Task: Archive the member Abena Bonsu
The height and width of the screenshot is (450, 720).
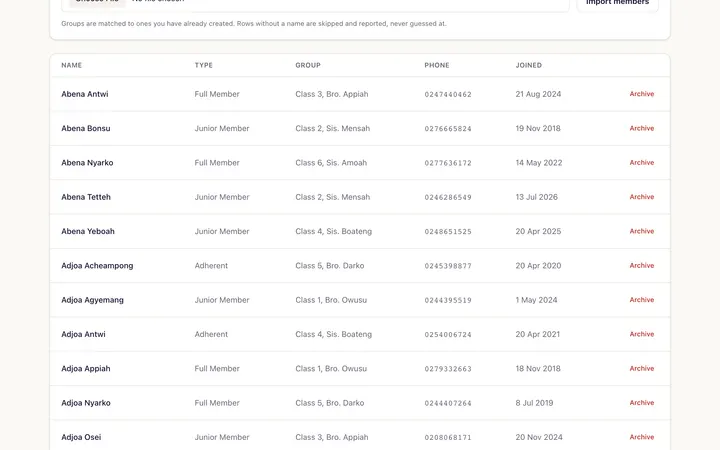Action: coord(641,128)
